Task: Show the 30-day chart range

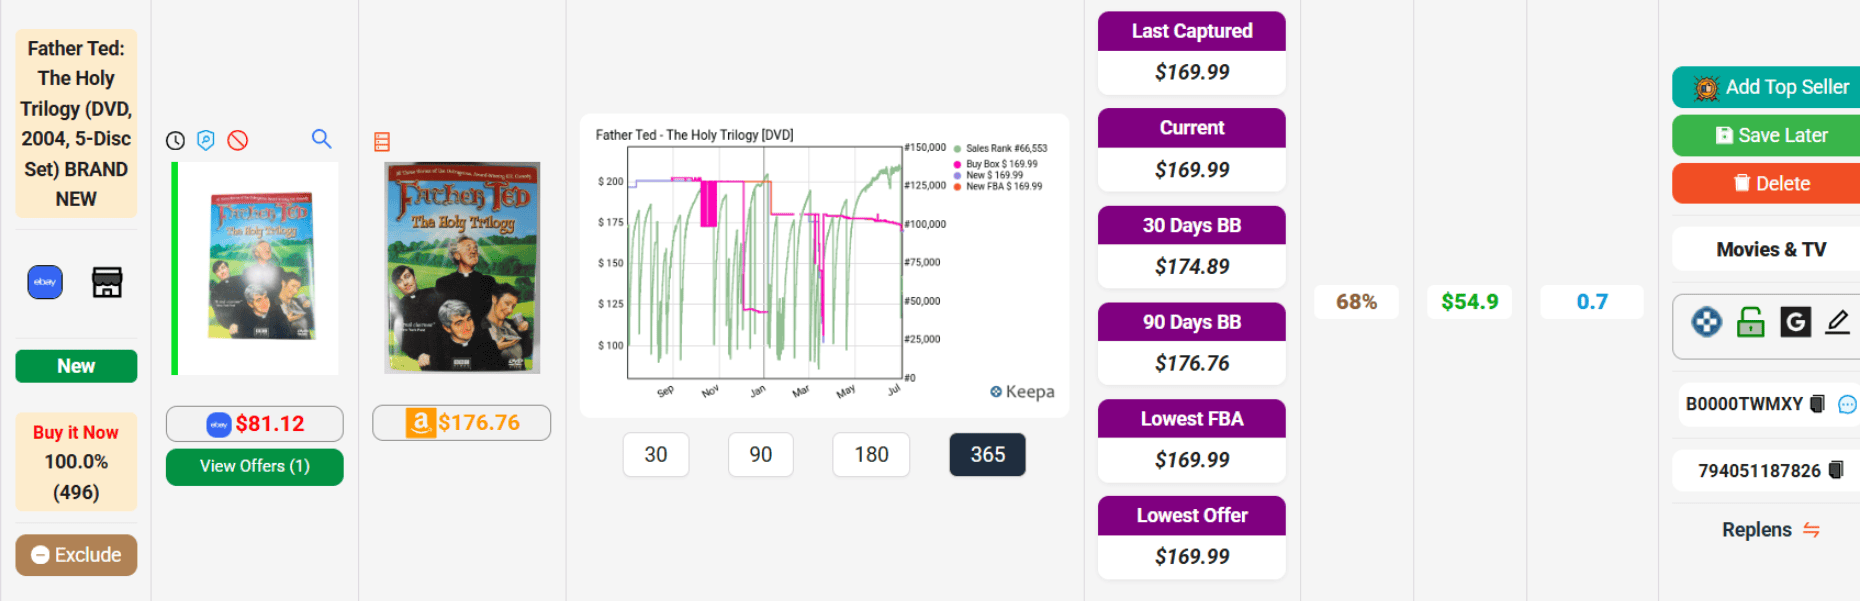Action: [x=656, y=455]
